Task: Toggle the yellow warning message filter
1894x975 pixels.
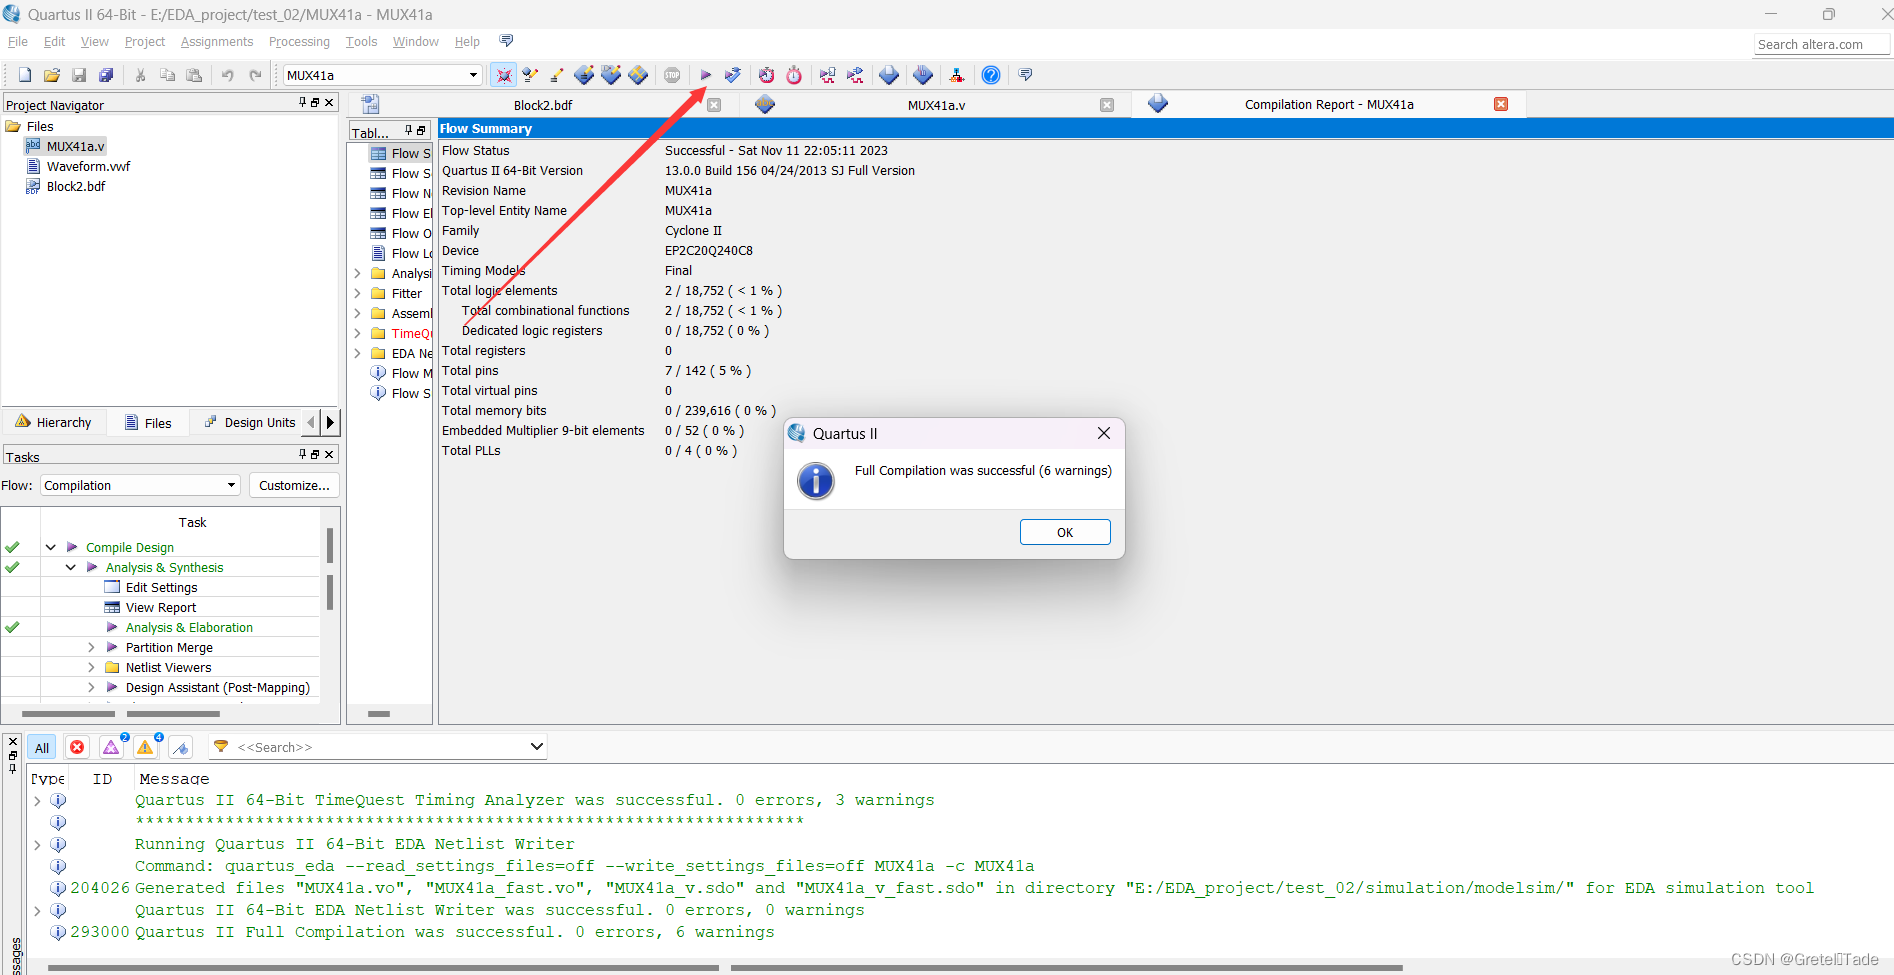Action: click(x=146, y=747)
